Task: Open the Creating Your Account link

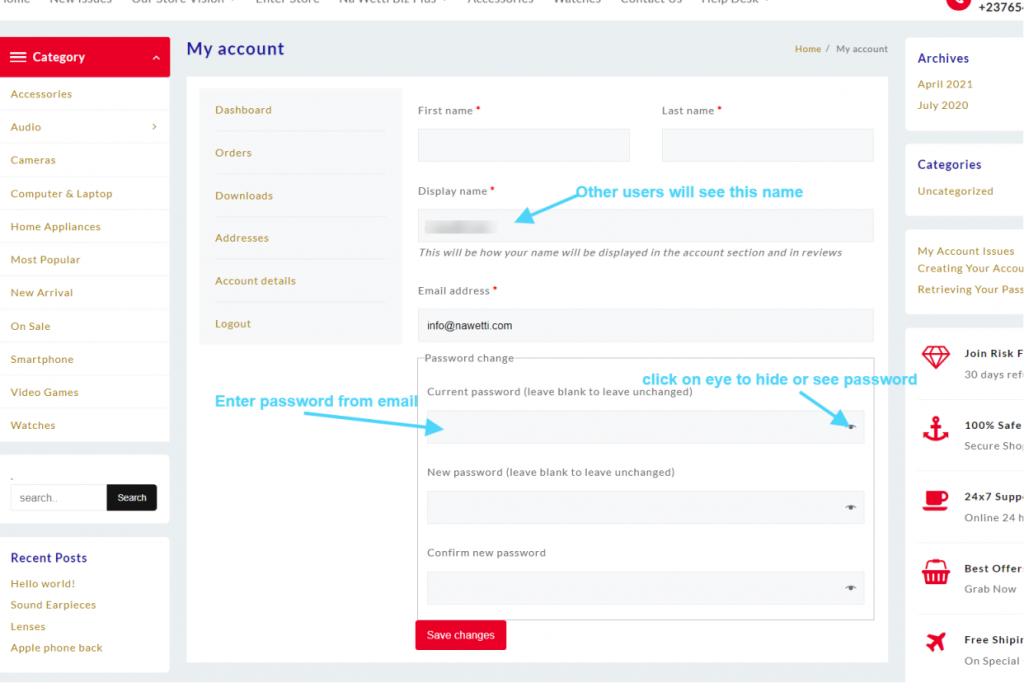Action: pos(970,268)
